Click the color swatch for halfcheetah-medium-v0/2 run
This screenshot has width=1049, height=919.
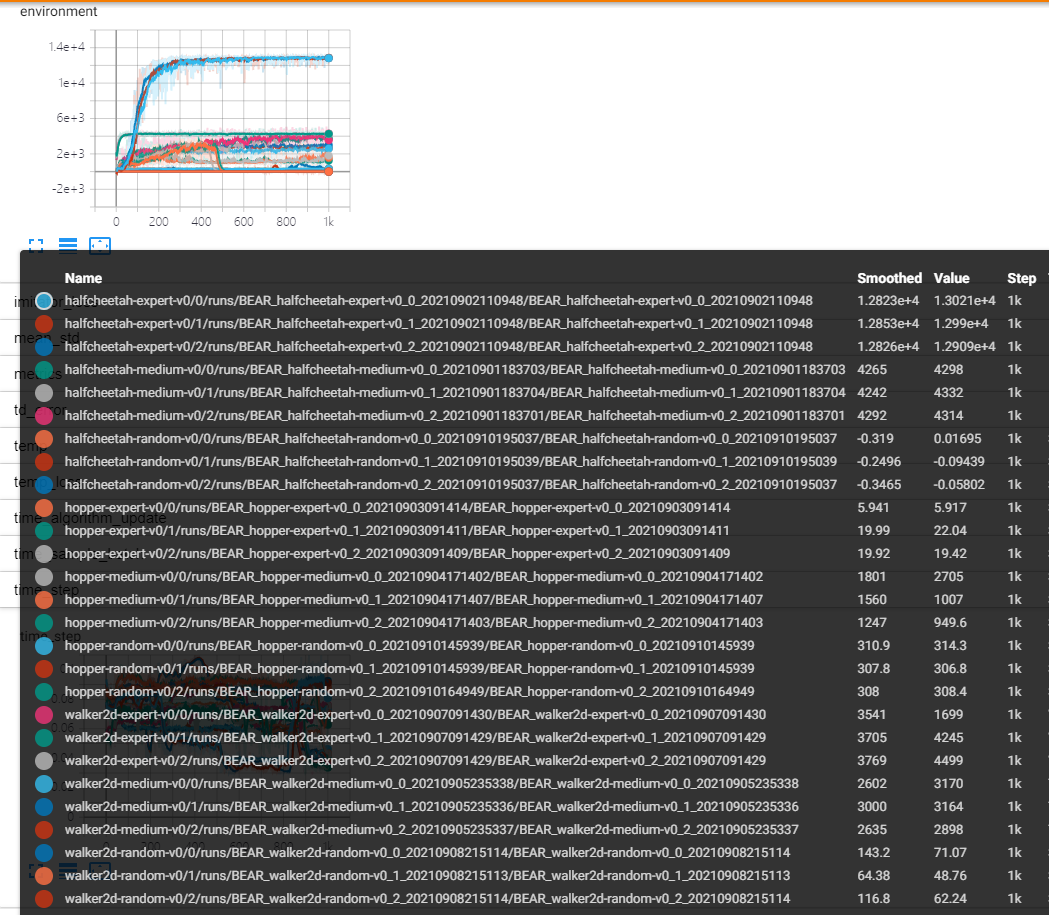click(44, 416)
